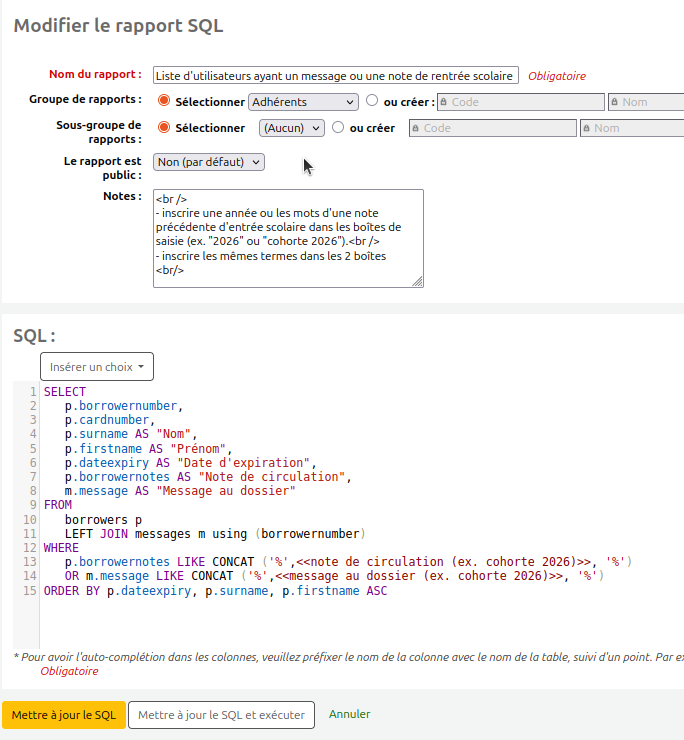
Task: Click p.cardnumber on SQL line 3
Action: point(110,420)
